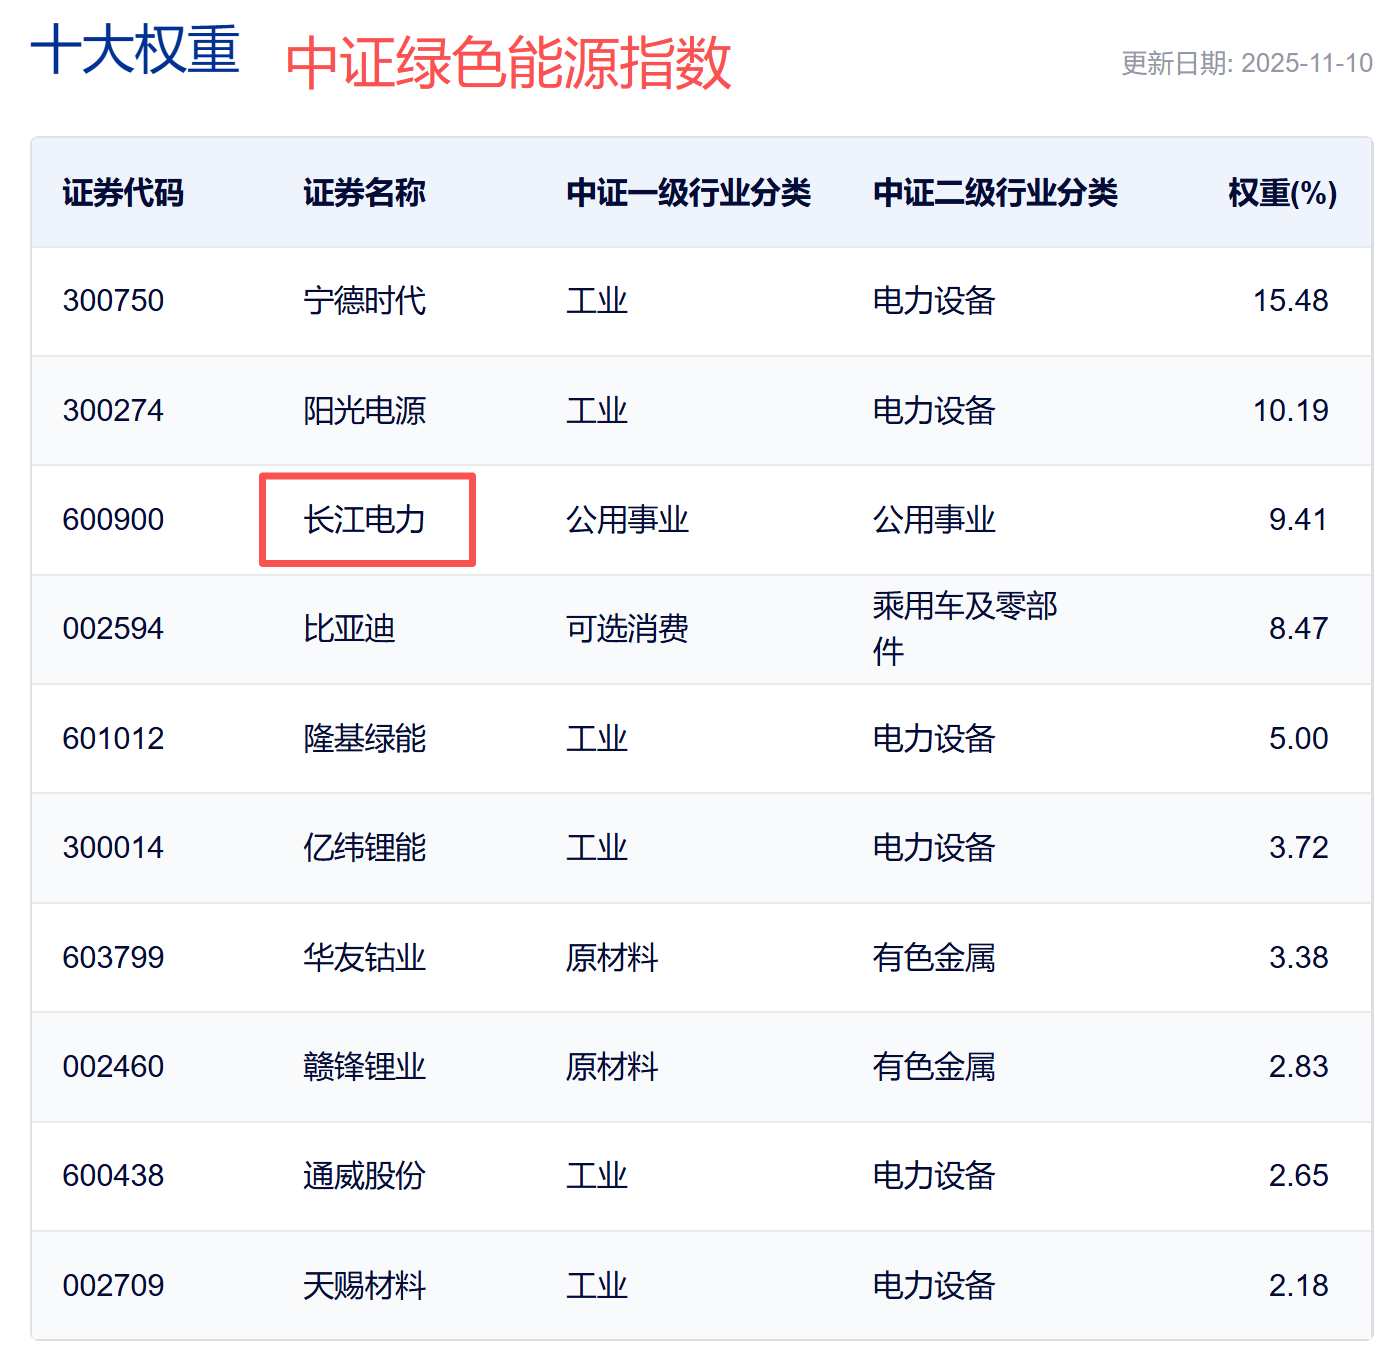1395x1349 pixels.
Task: Click the 证券代码 column header
Action: [123, 192]
